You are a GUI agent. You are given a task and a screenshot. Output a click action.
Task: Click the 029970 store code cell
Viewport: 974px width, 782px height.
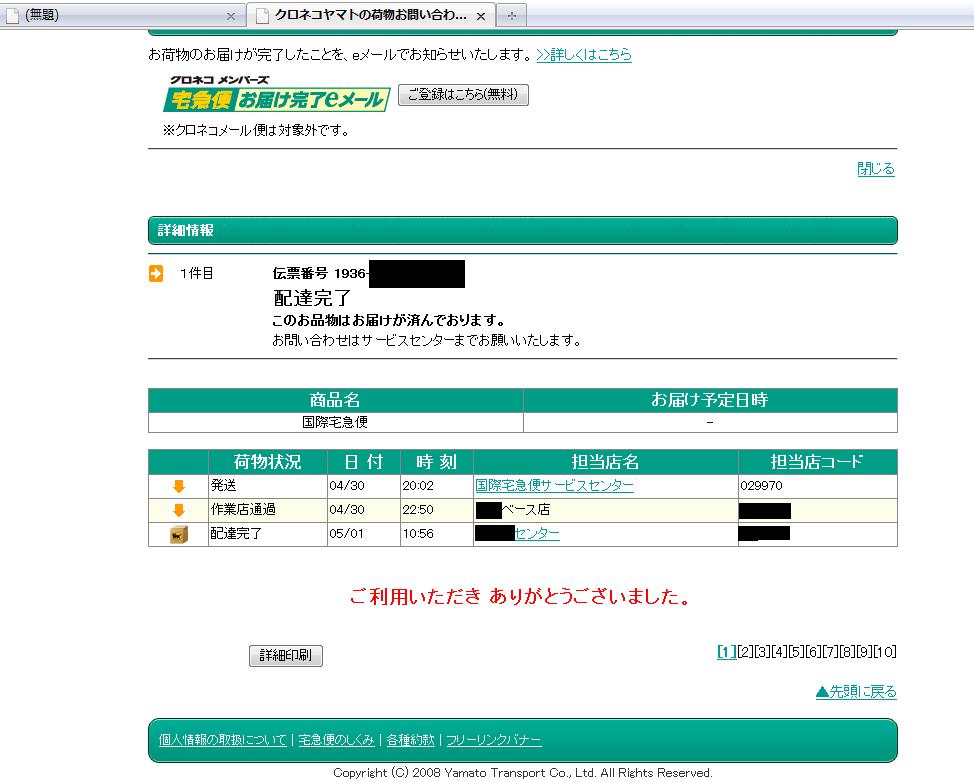tap(817, 486)
